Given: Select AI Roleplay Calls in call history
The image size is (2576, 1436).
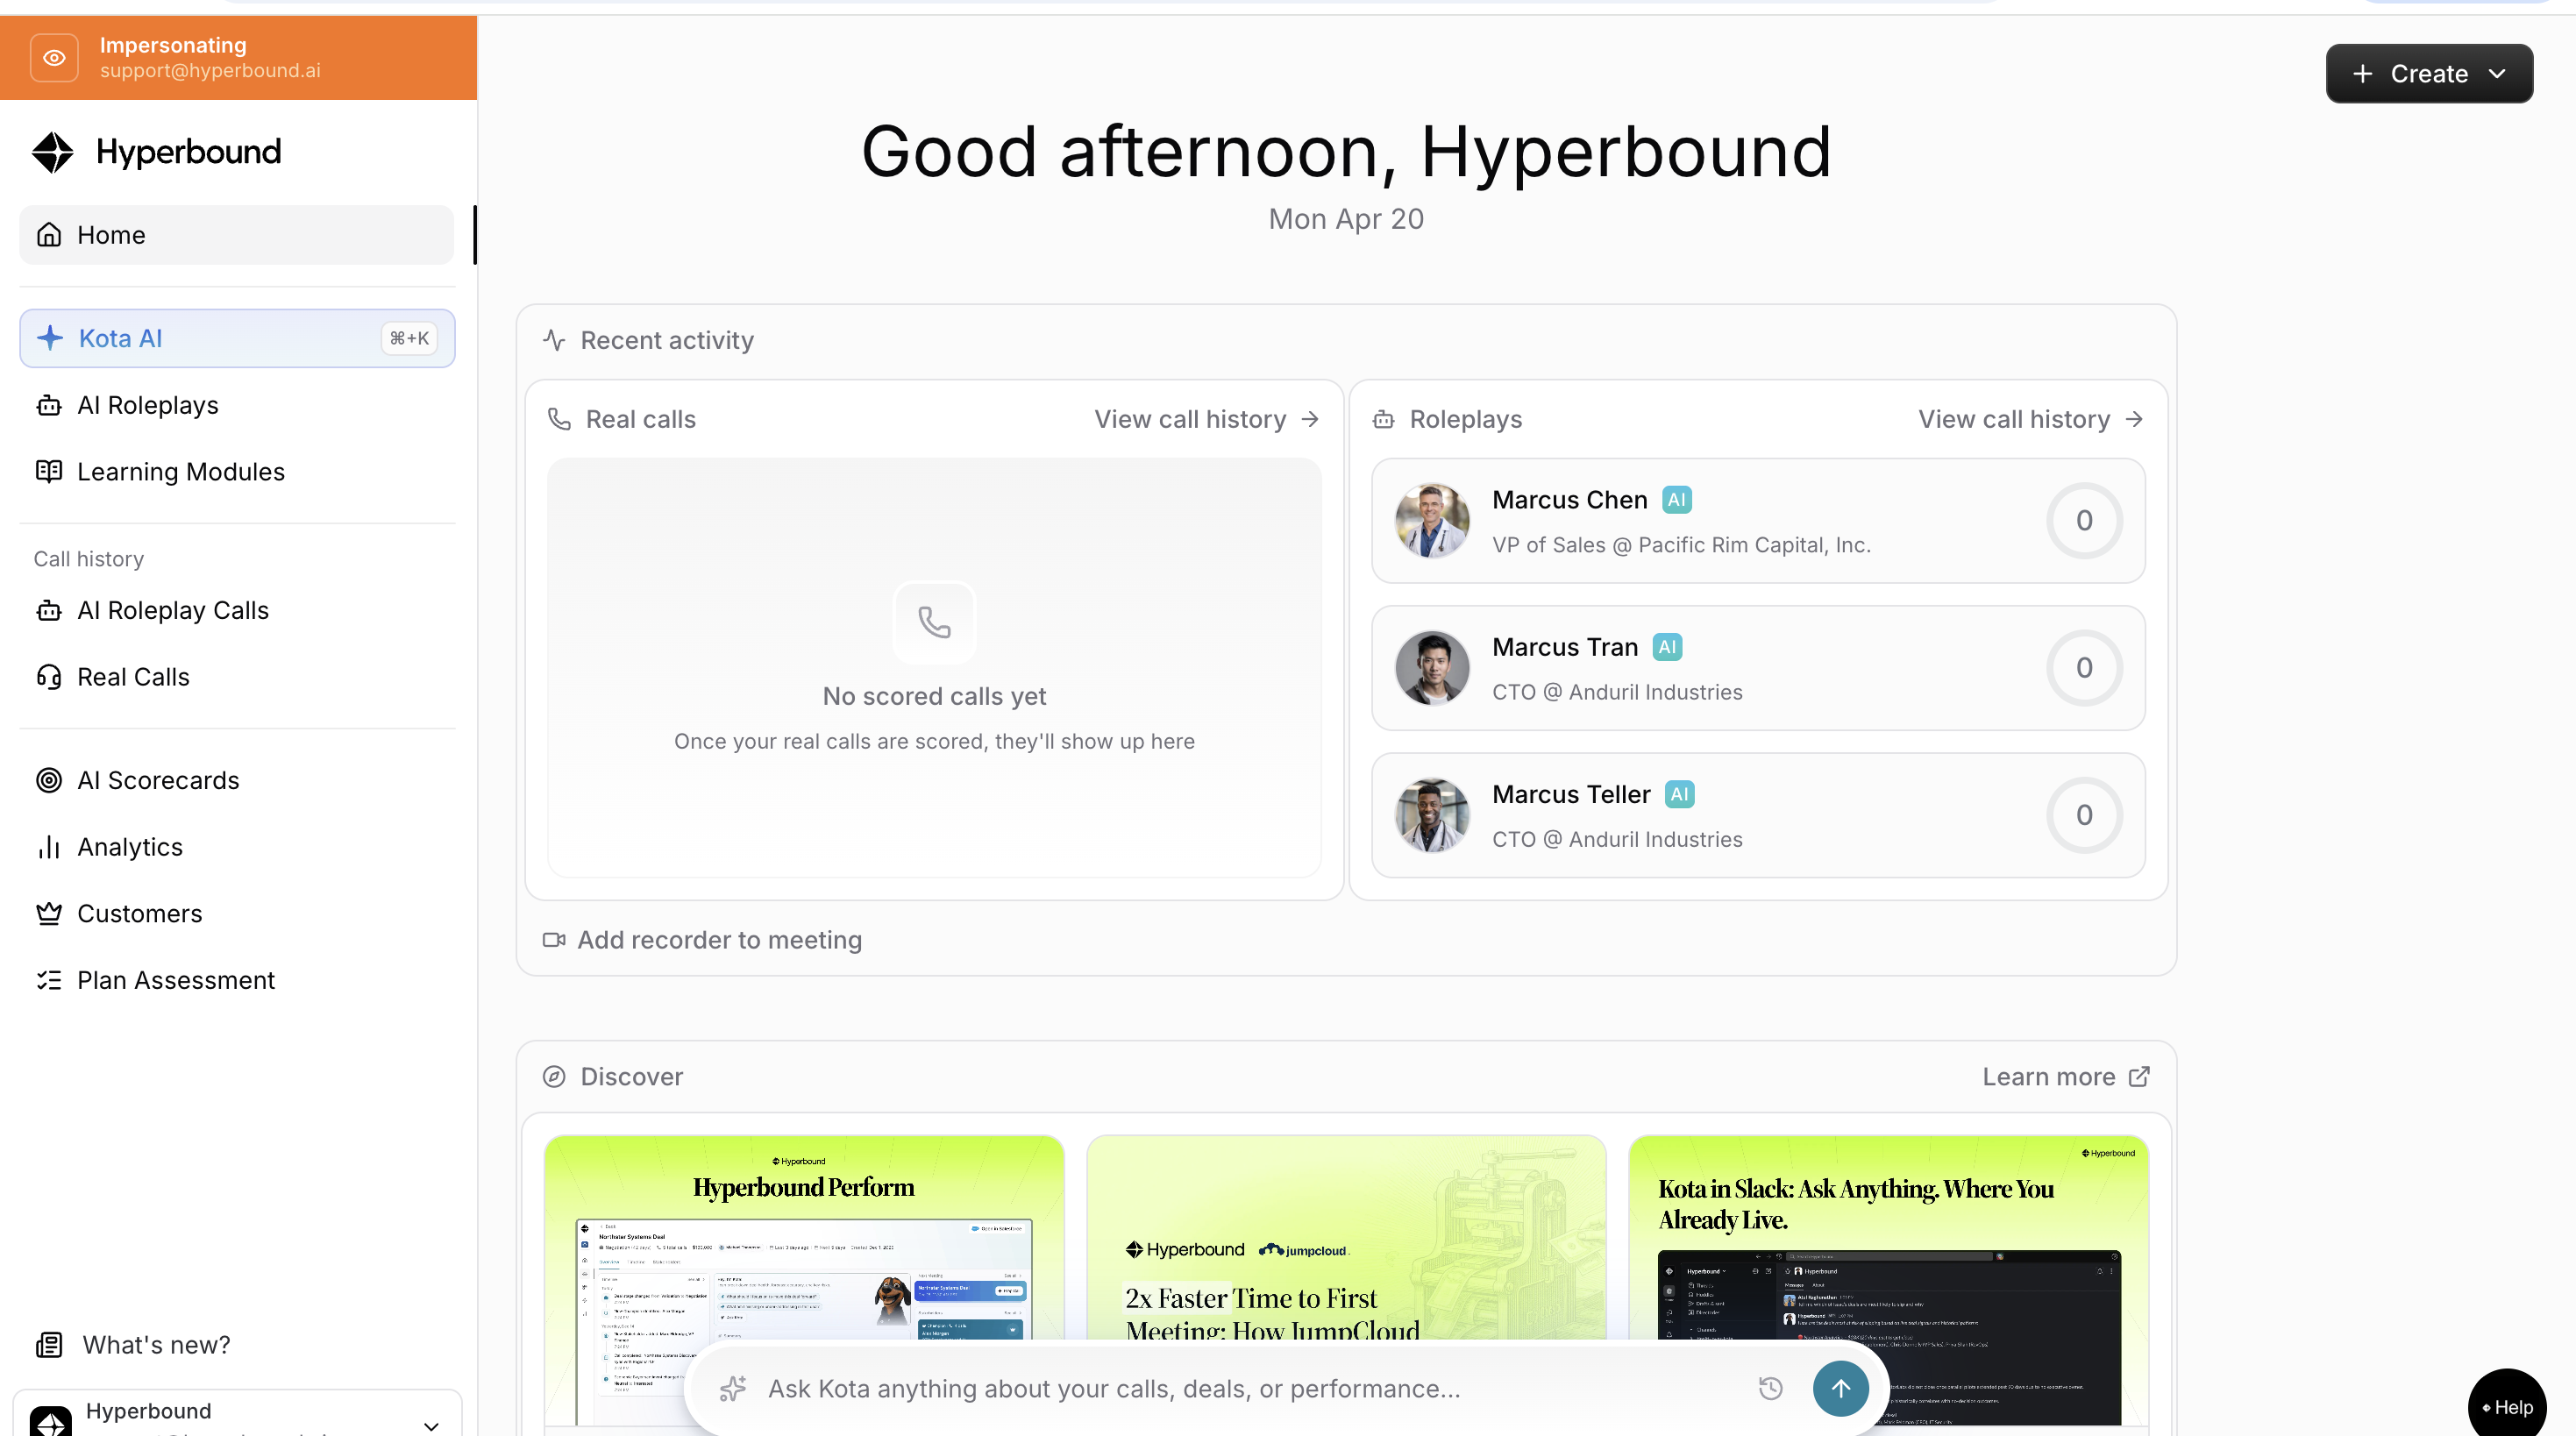Looking at the screenshot, I should [237, 610].
